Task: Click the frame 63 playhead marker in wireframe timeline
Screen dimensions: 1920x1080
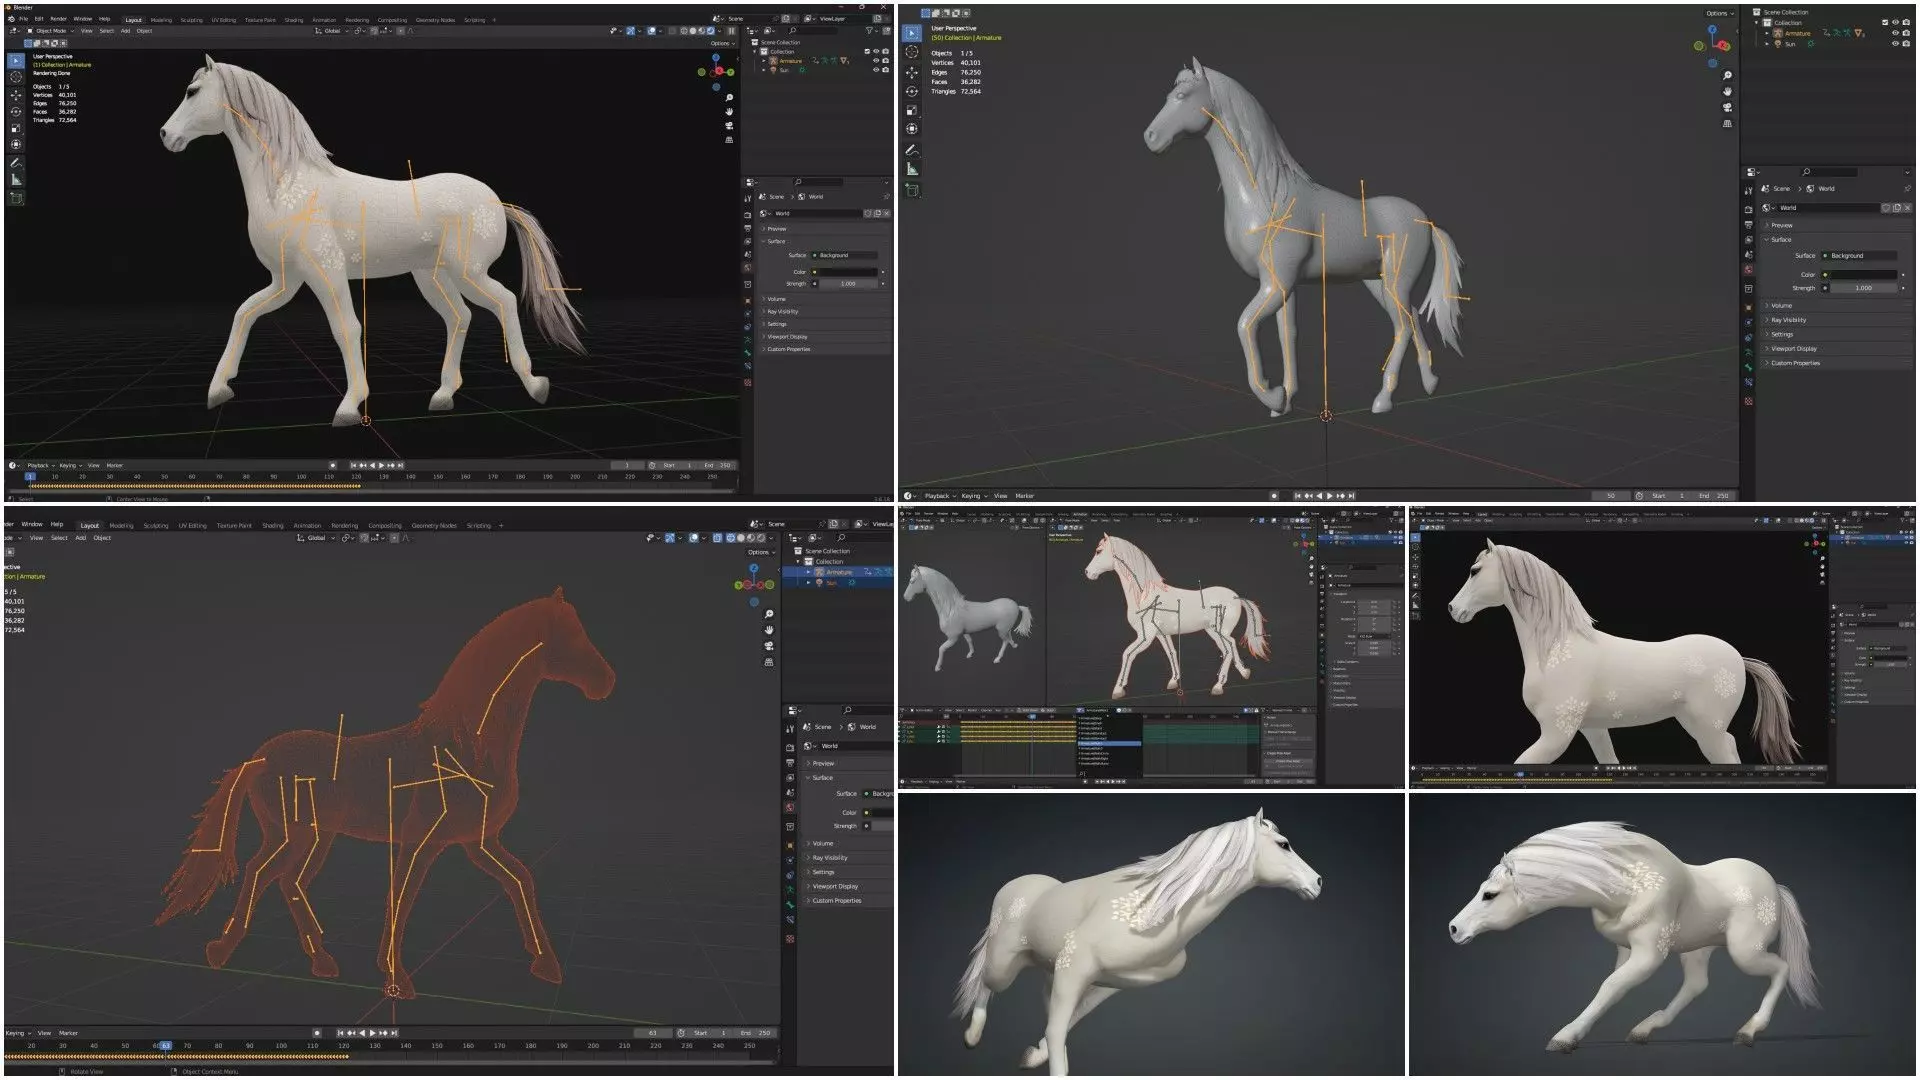Action: coord(165,1046)
